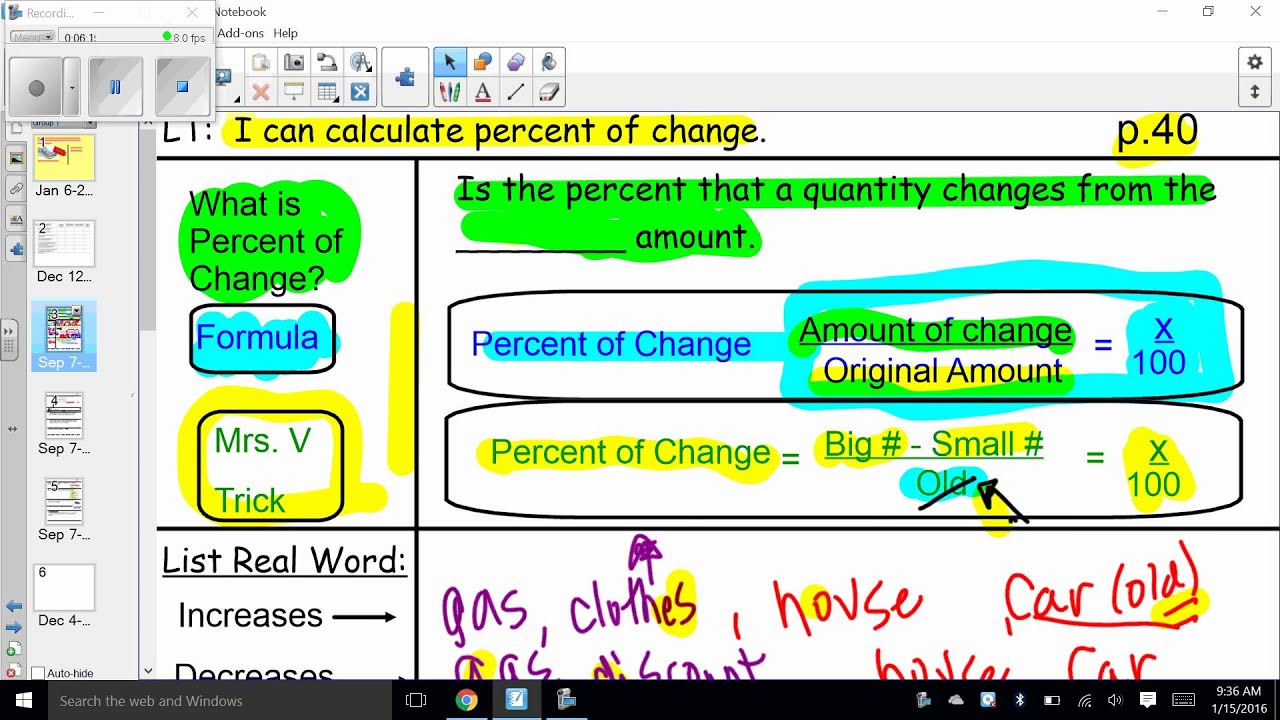Open the Action Center notification icon

[x=1147, y=700]
